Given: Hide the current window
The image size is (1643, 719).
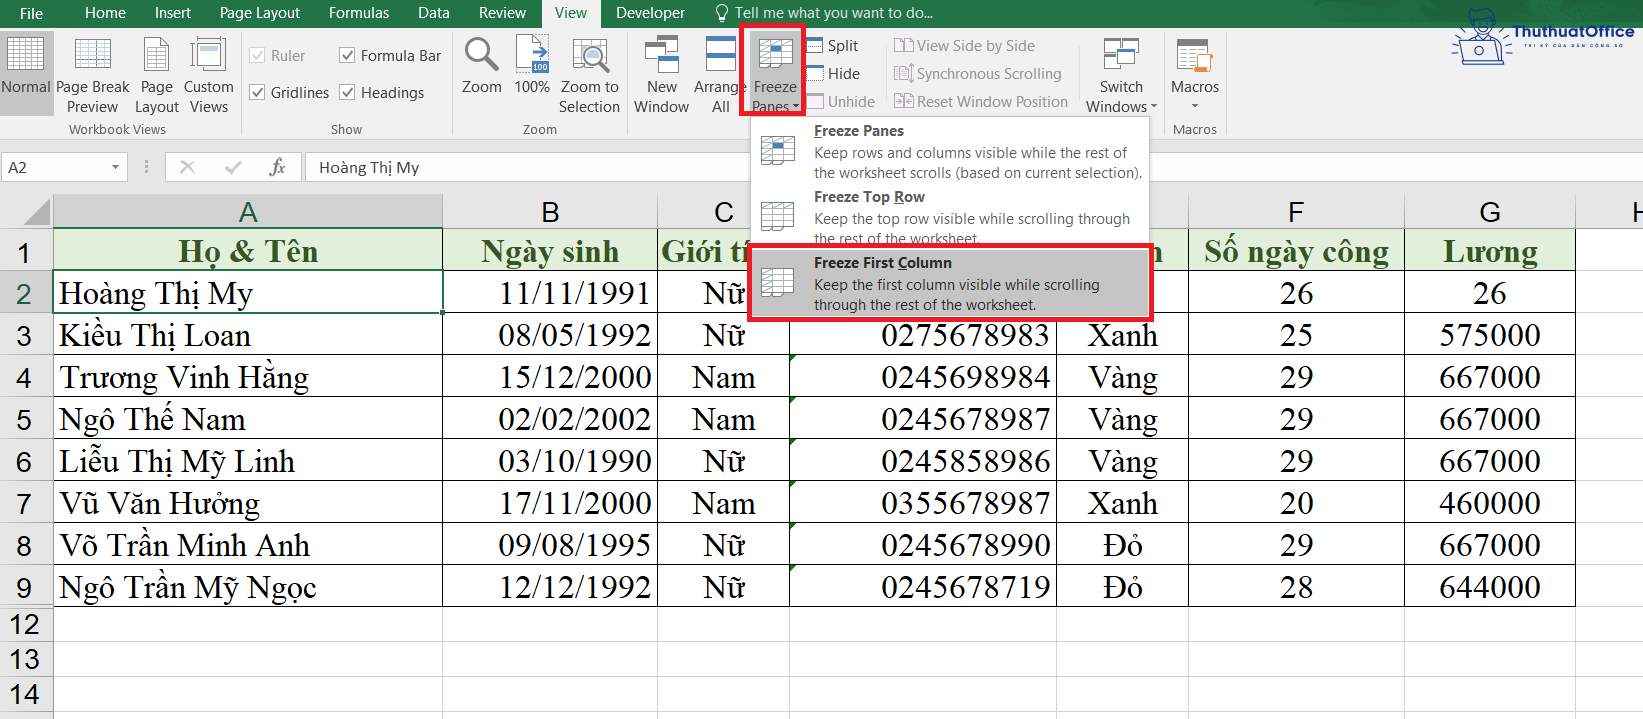Looking at the screenshot, I should pyautogui.click(x=832, y=74).
